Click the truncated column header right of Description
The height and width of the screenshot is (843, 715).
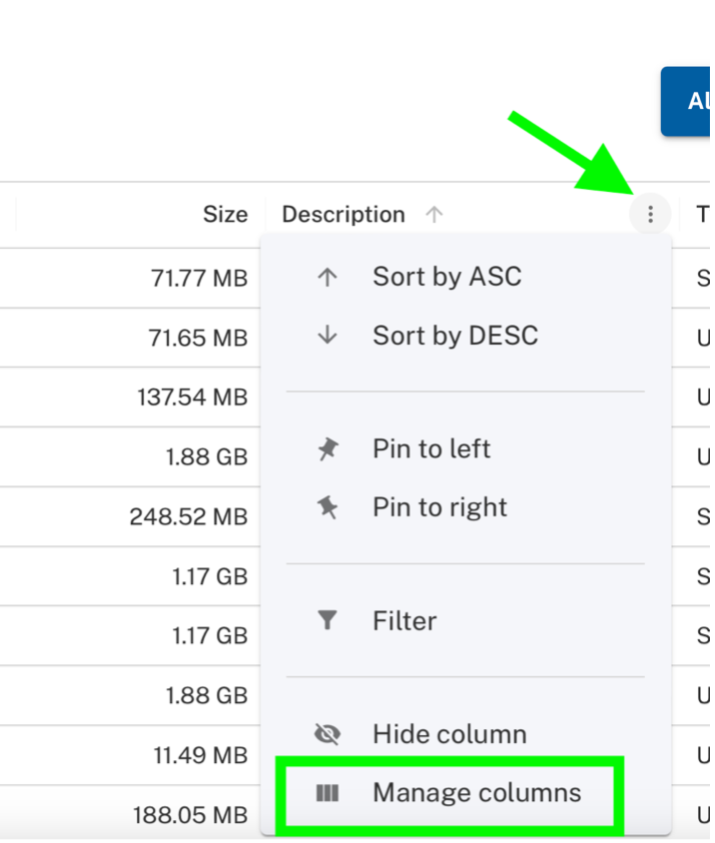[702, 215]
